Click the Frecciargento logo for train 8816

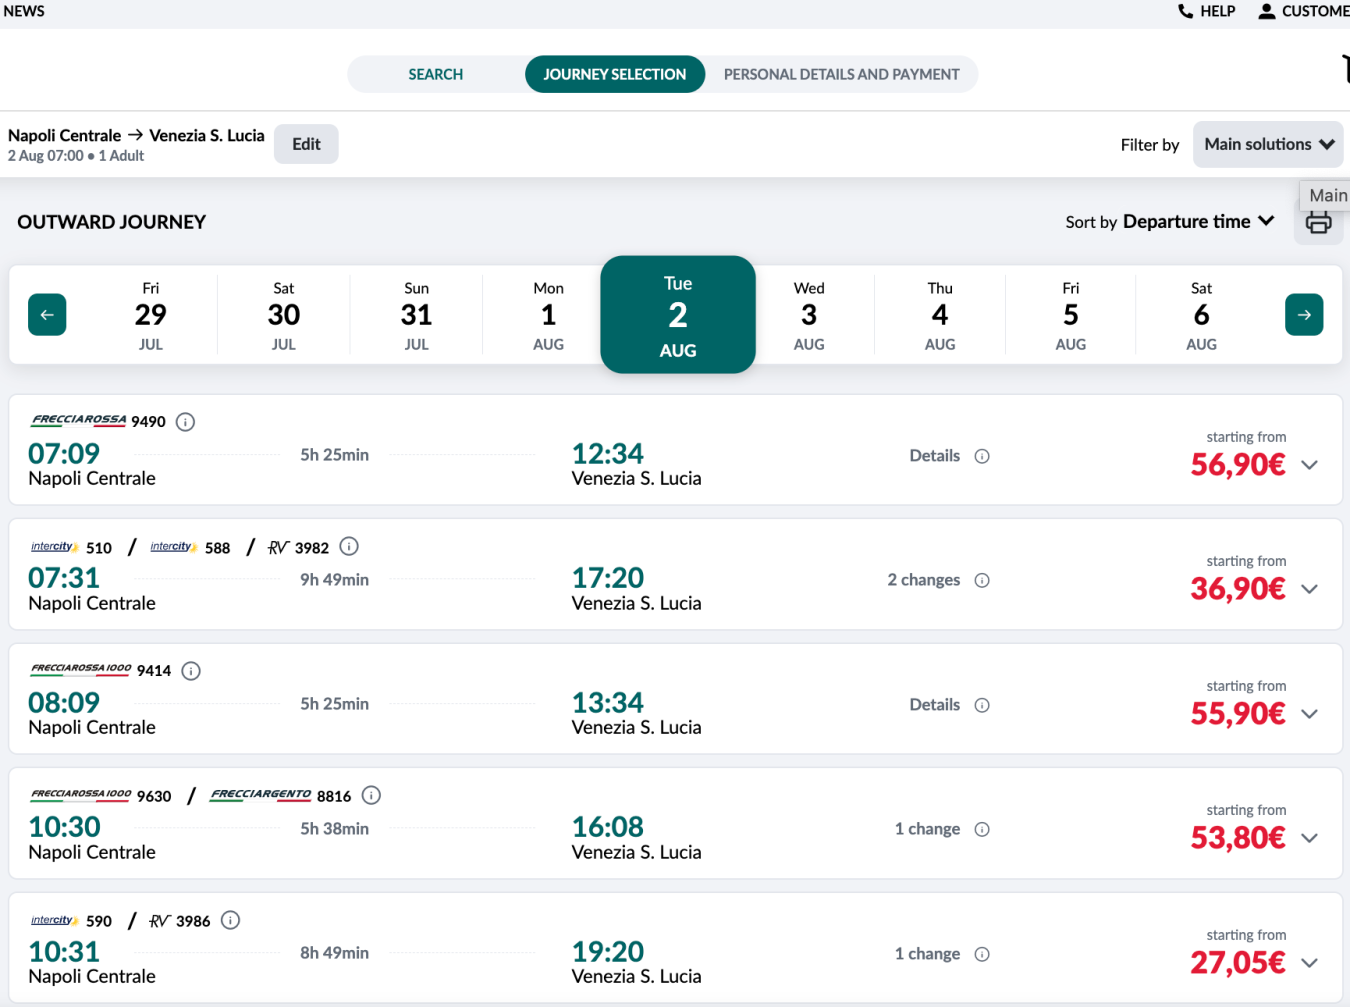261,795
